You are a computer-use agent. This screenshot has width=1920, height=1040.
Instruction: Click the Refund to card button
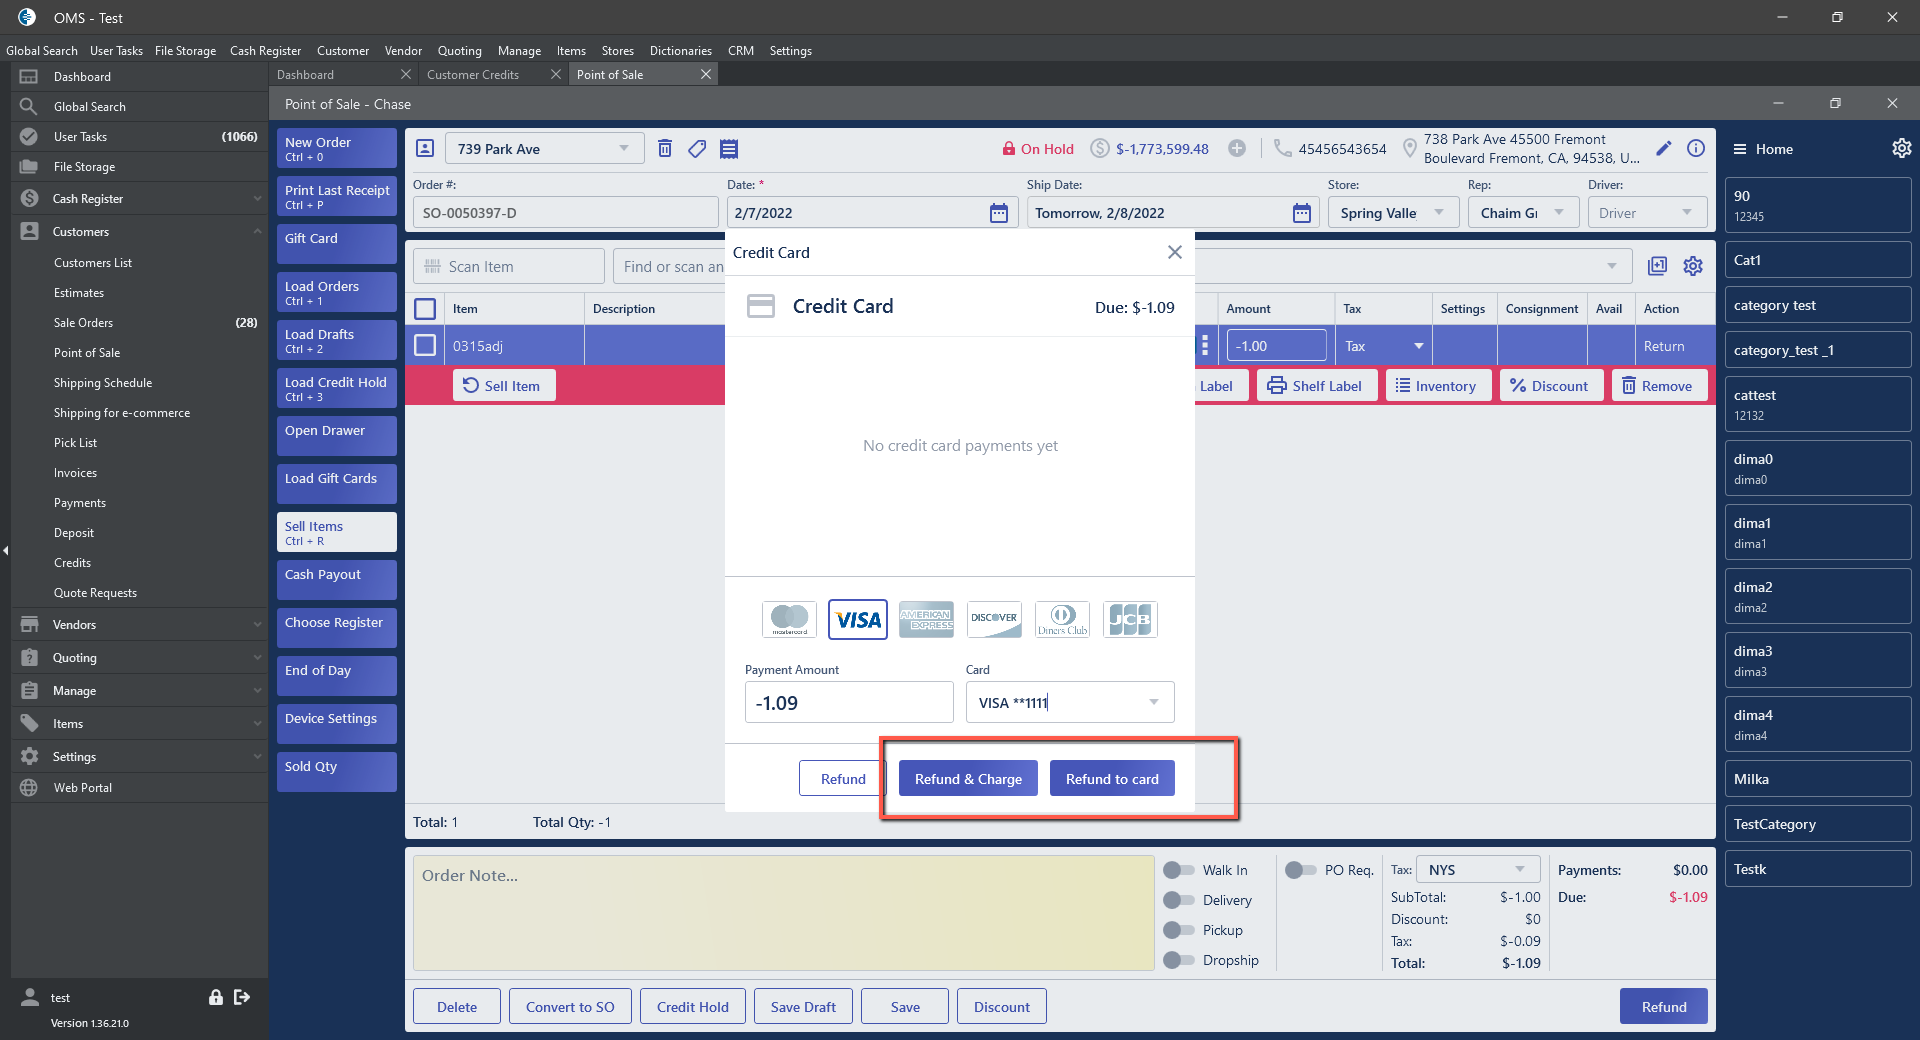click(x=1112, y=779)
